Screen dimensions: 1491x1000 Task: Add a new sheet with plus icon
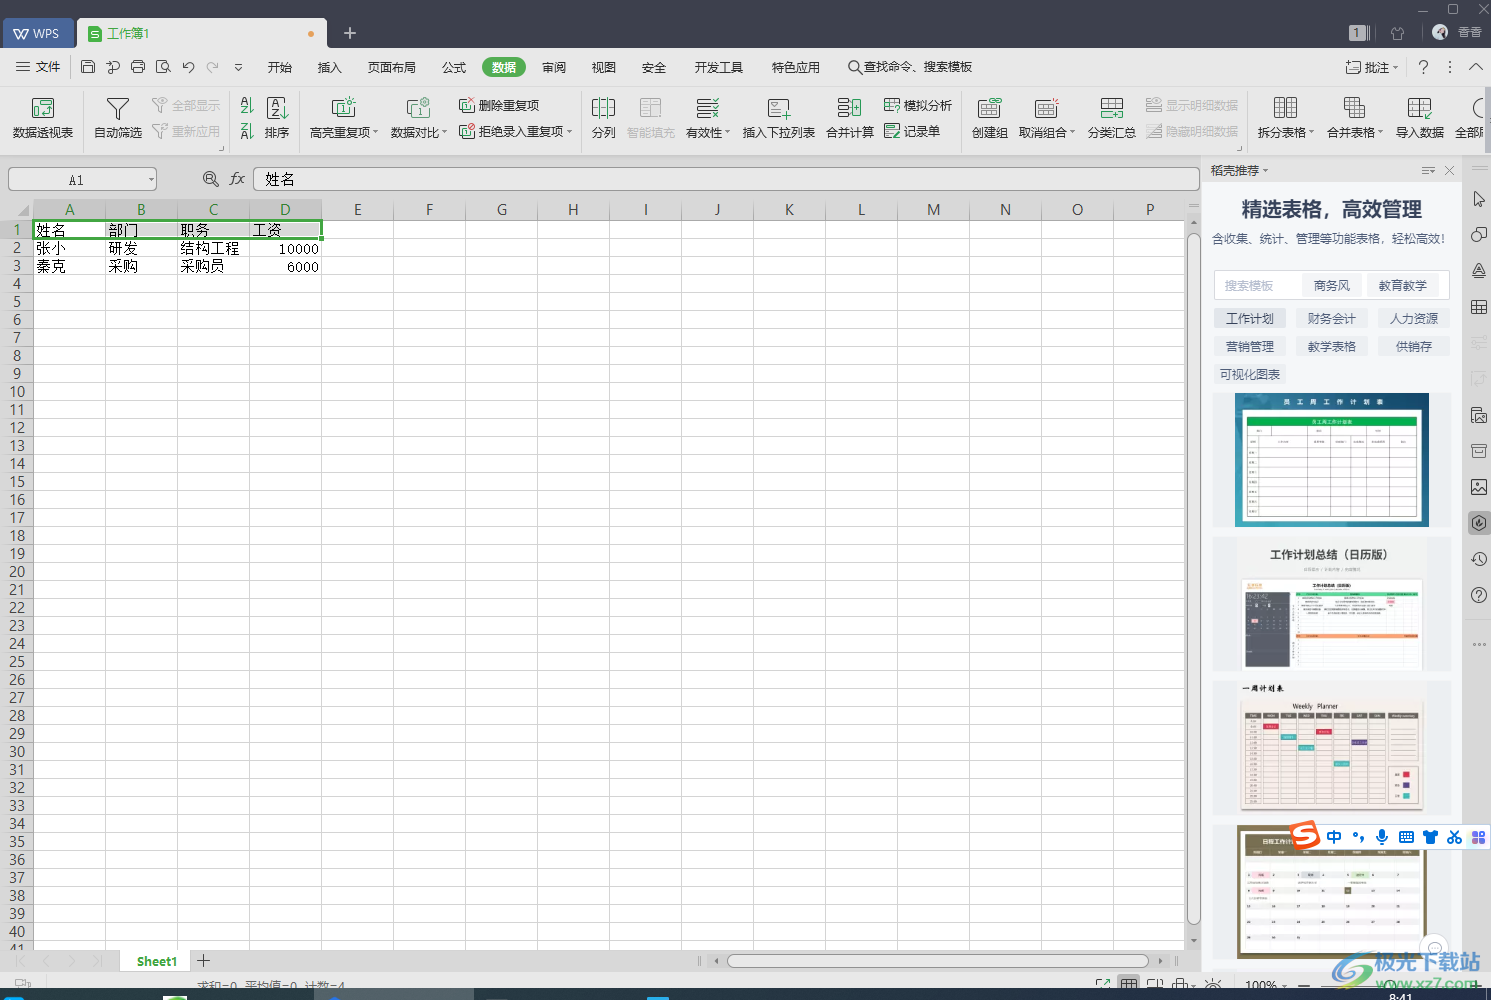(x=203, y=961)
